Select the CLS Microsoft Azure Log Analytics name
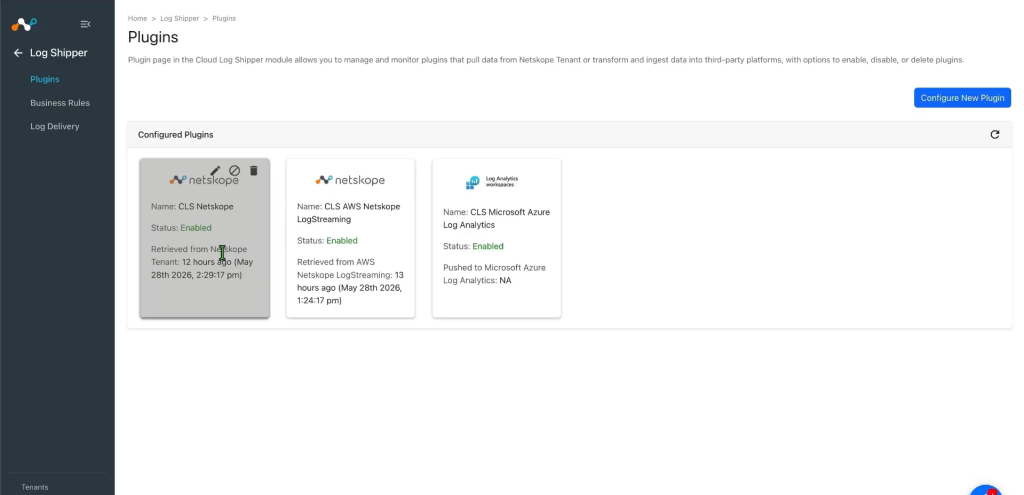The width and height of the screenshot is (1024, 495). tap(496, 219)
